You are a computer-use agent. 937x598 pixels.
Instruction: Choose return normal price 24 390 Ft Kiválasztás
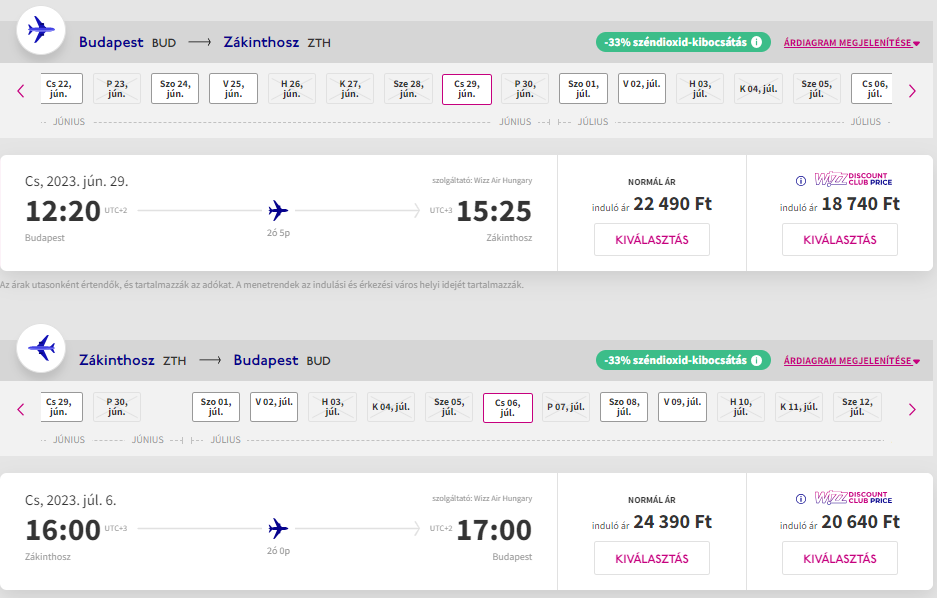[x=651, y=557]
